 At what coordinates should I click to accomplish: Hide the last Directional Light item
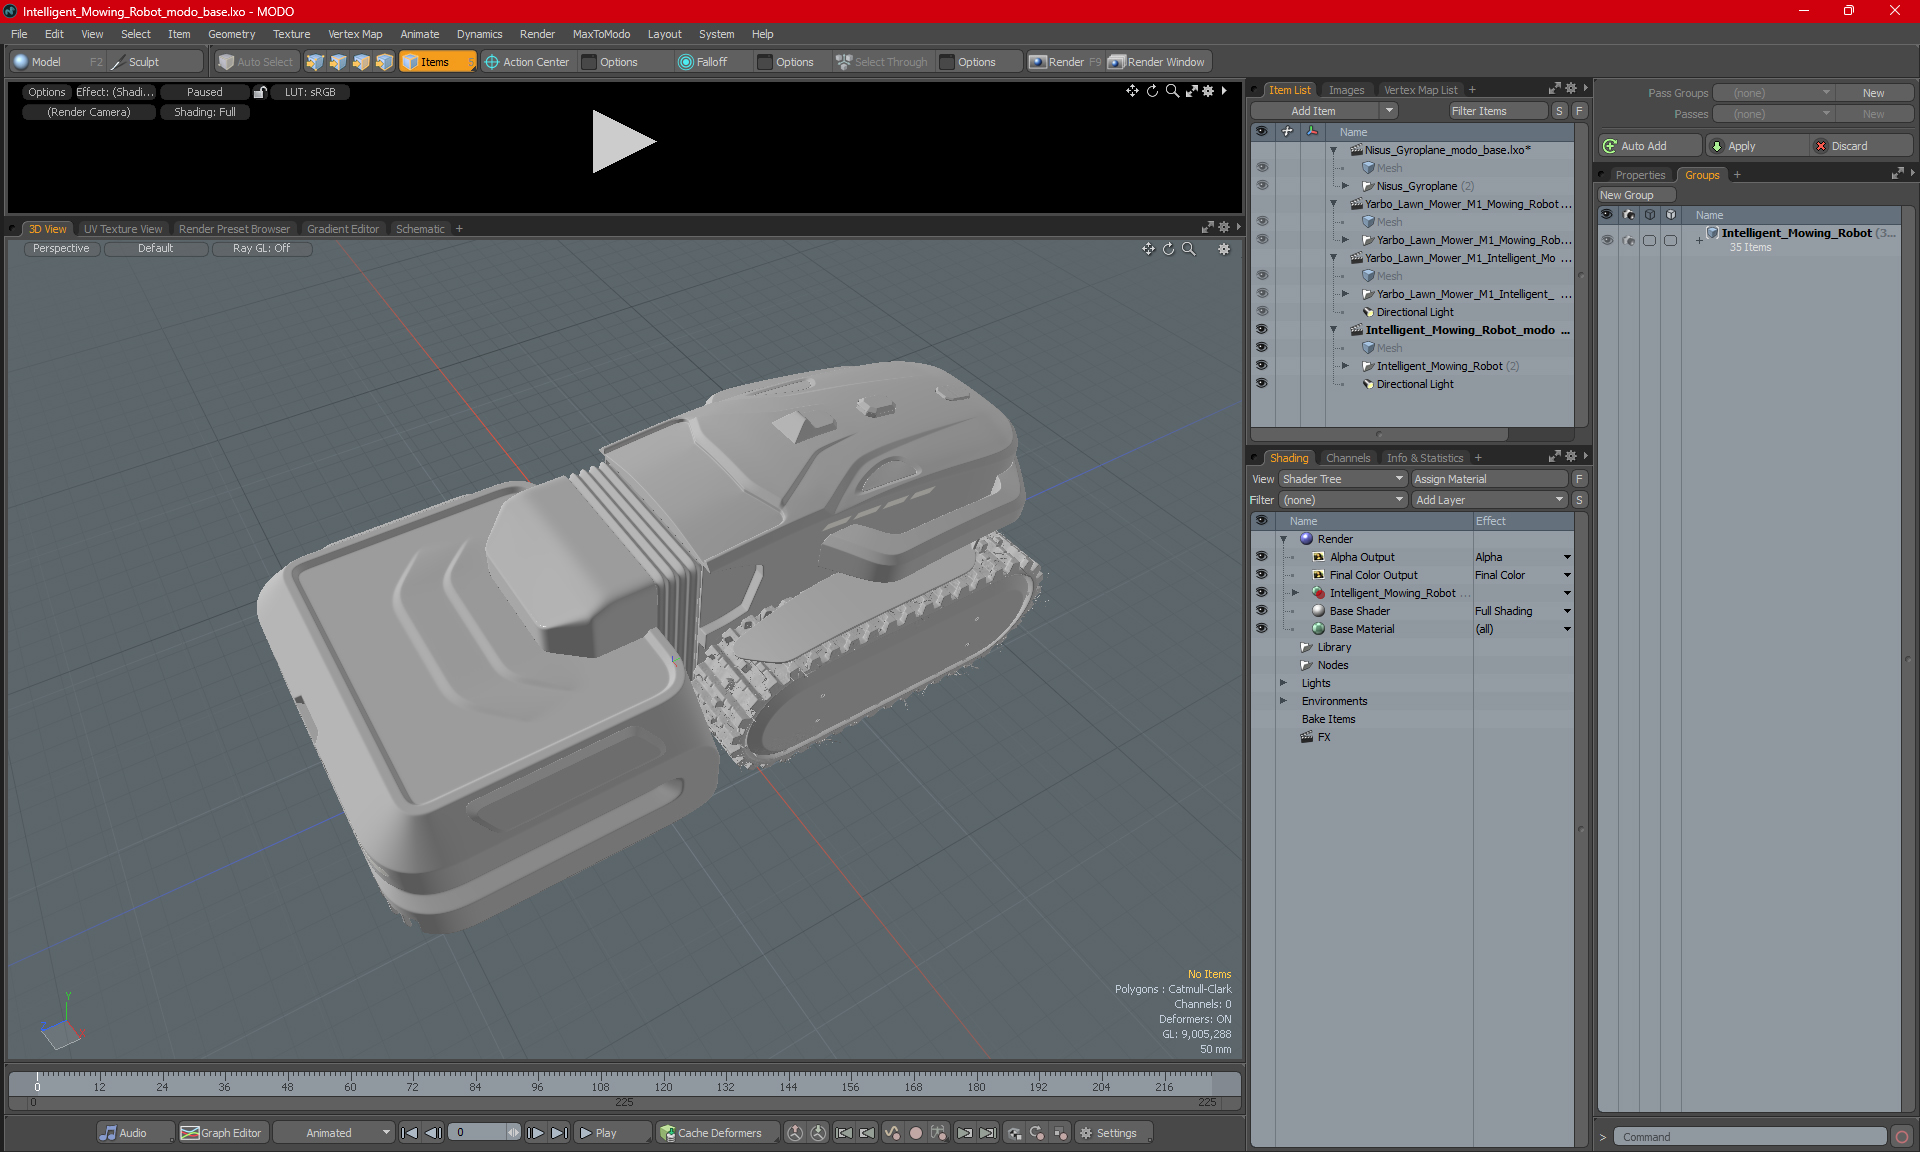(1262, 384)
